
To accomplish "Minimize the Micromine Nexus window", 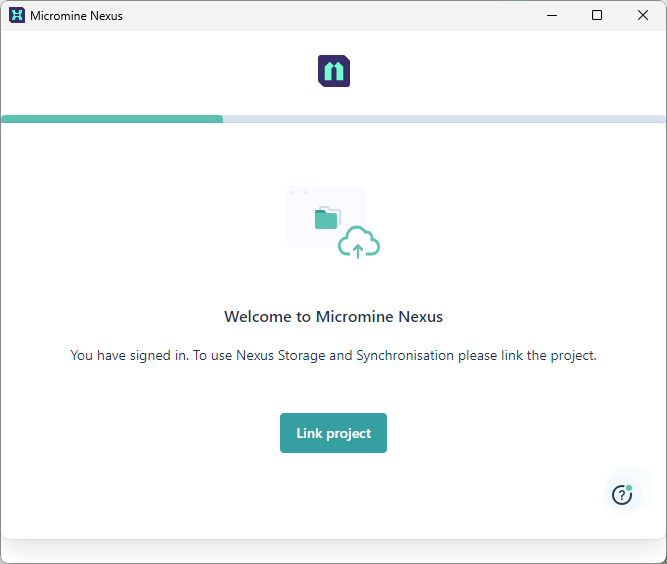I will tap(551, 15).
